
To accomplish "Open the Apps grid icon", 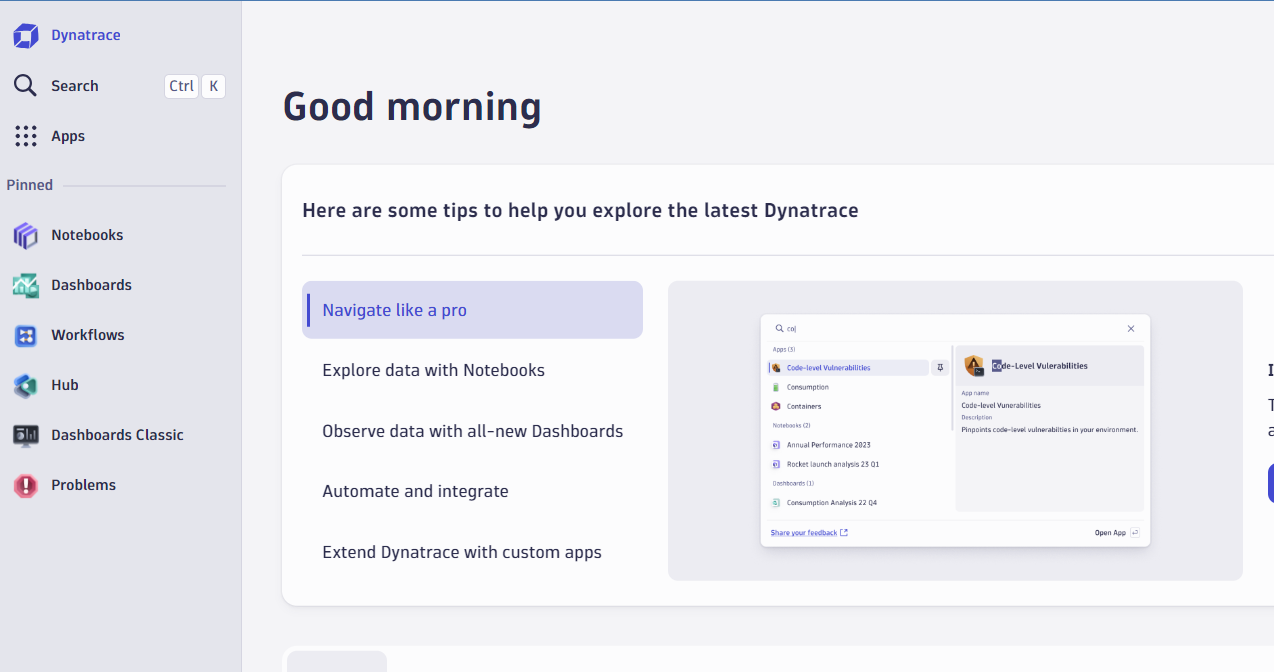I will pyautogui.click(x=25, y=136).
